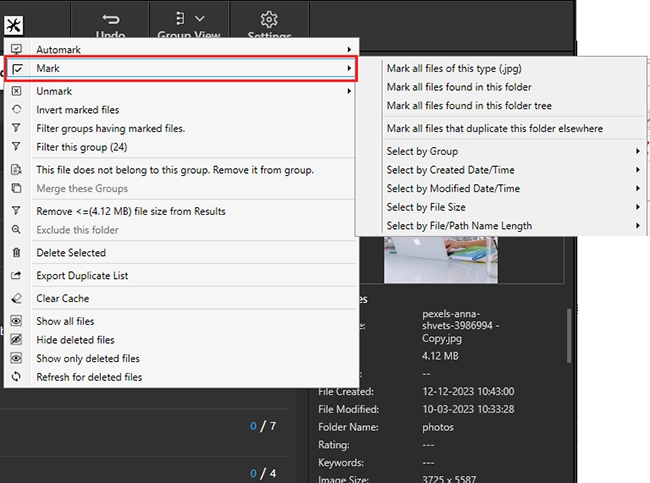Choose Automark from the context menu

point(181,49)
